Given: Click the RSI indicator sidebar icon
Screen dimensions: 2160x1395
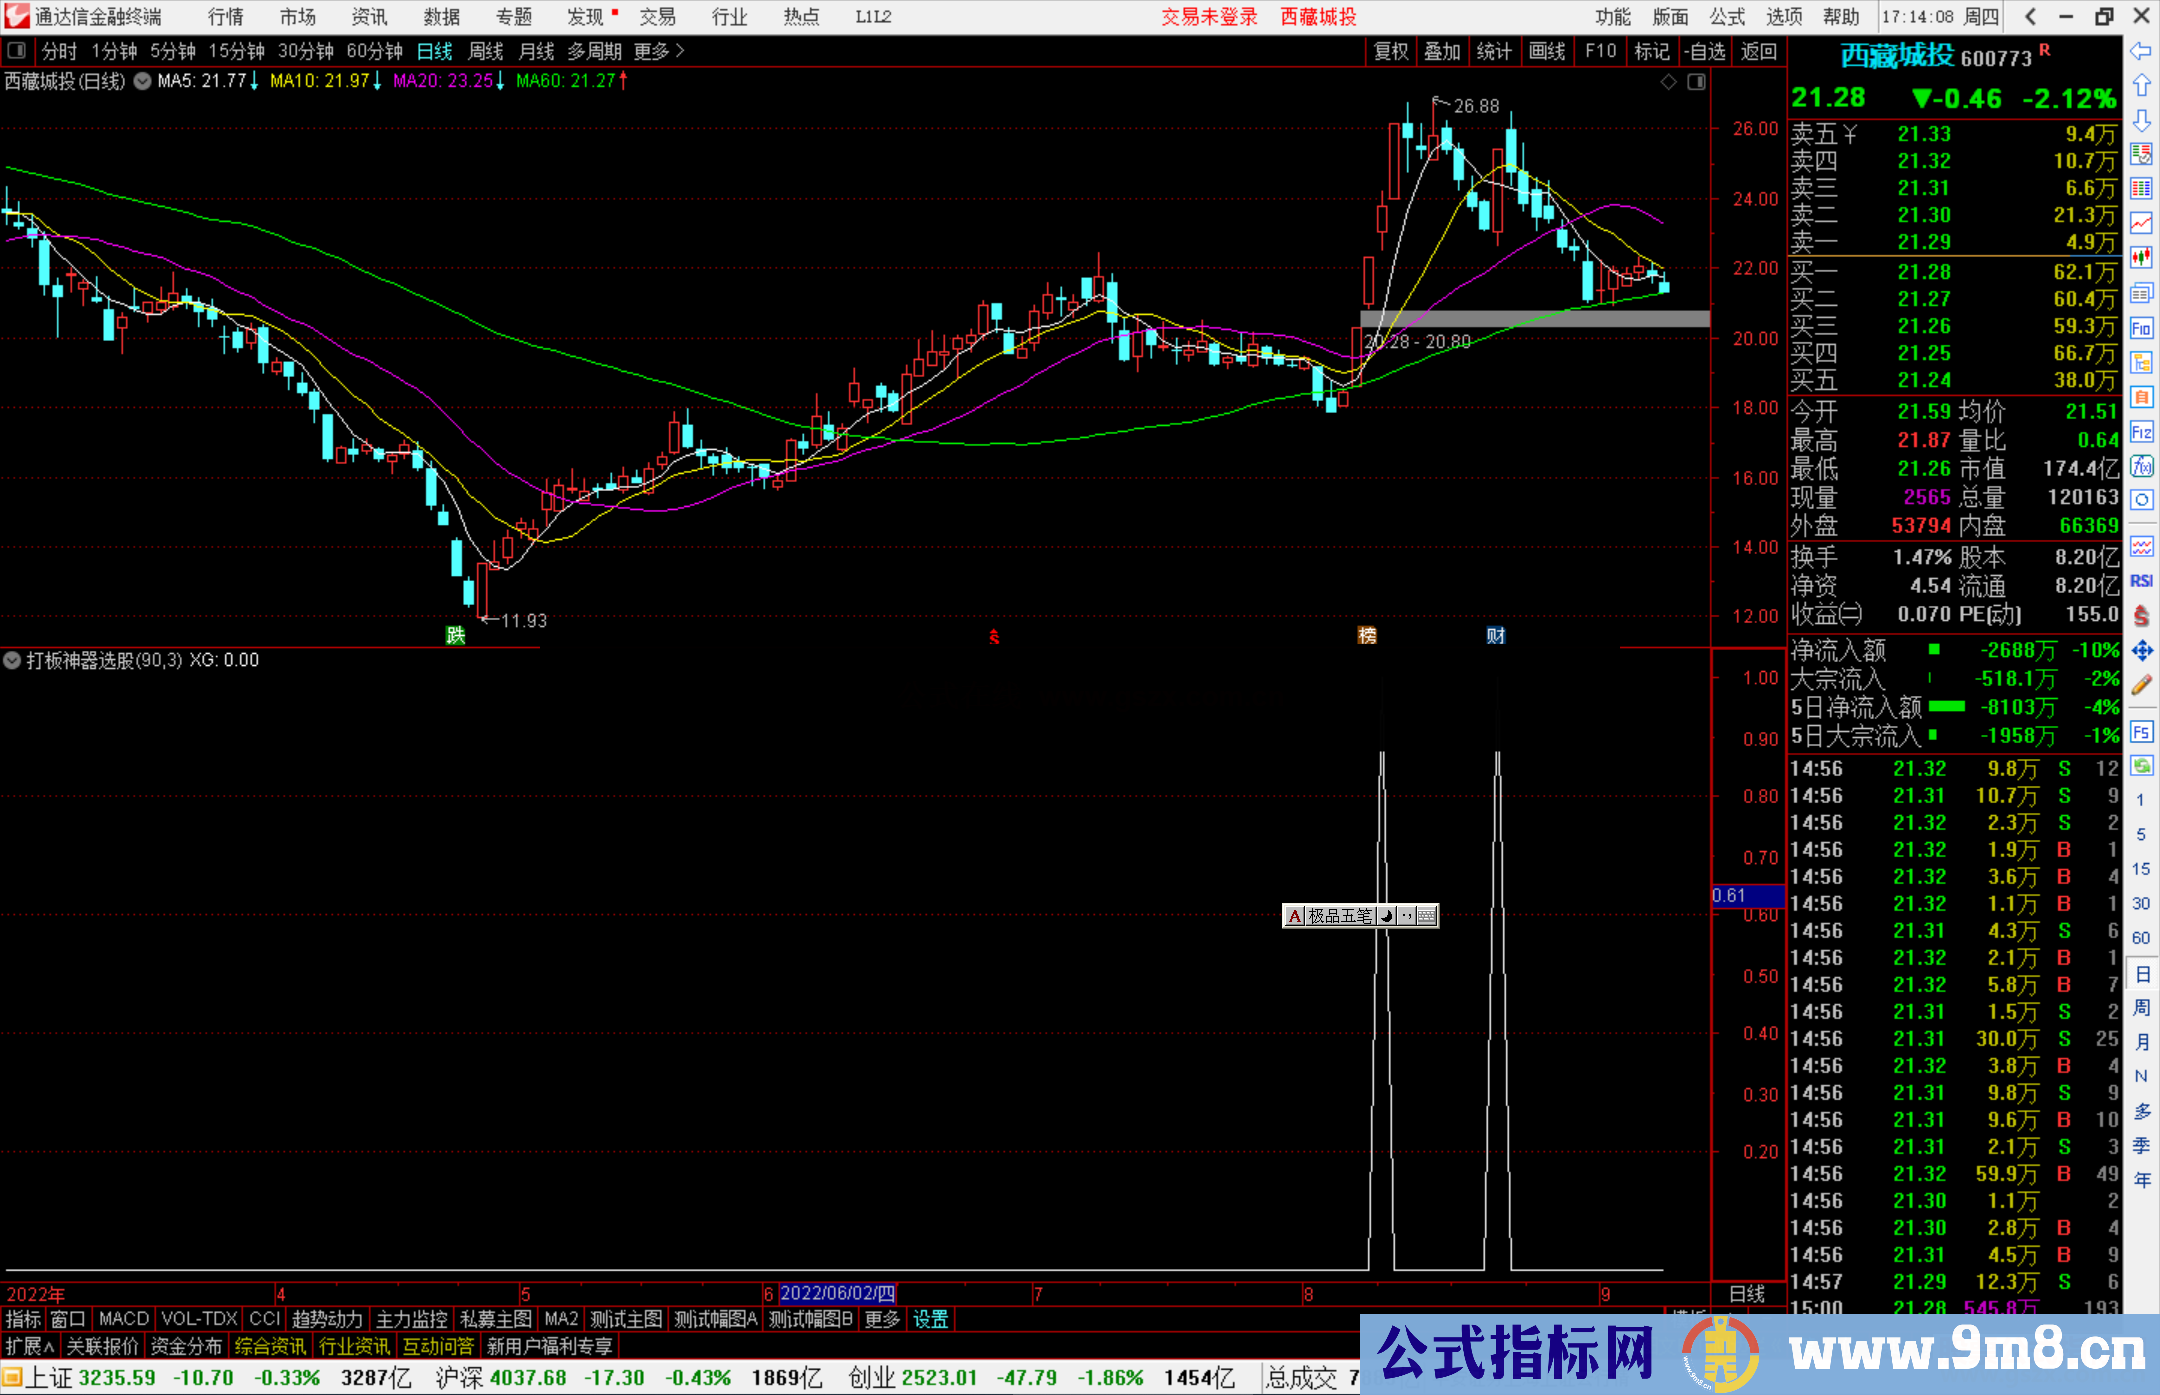Looking at the screenshot, I should 2141,581.
